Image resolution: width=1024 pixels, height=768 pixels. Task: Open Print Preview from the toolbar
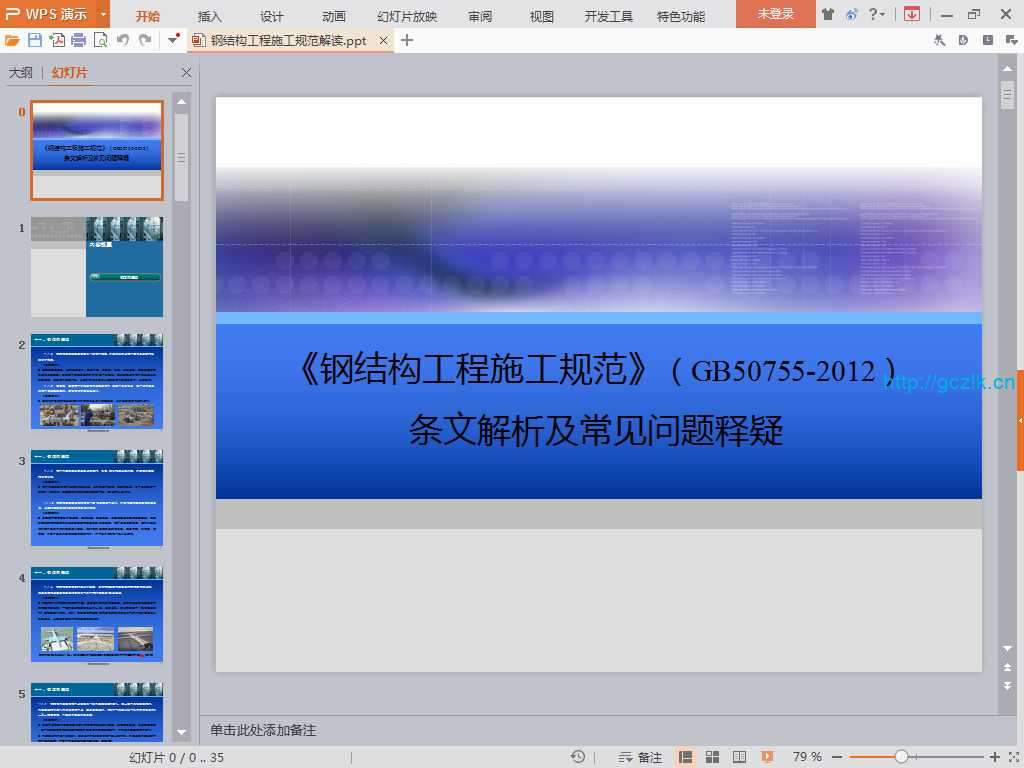click(x=100, y=40)
